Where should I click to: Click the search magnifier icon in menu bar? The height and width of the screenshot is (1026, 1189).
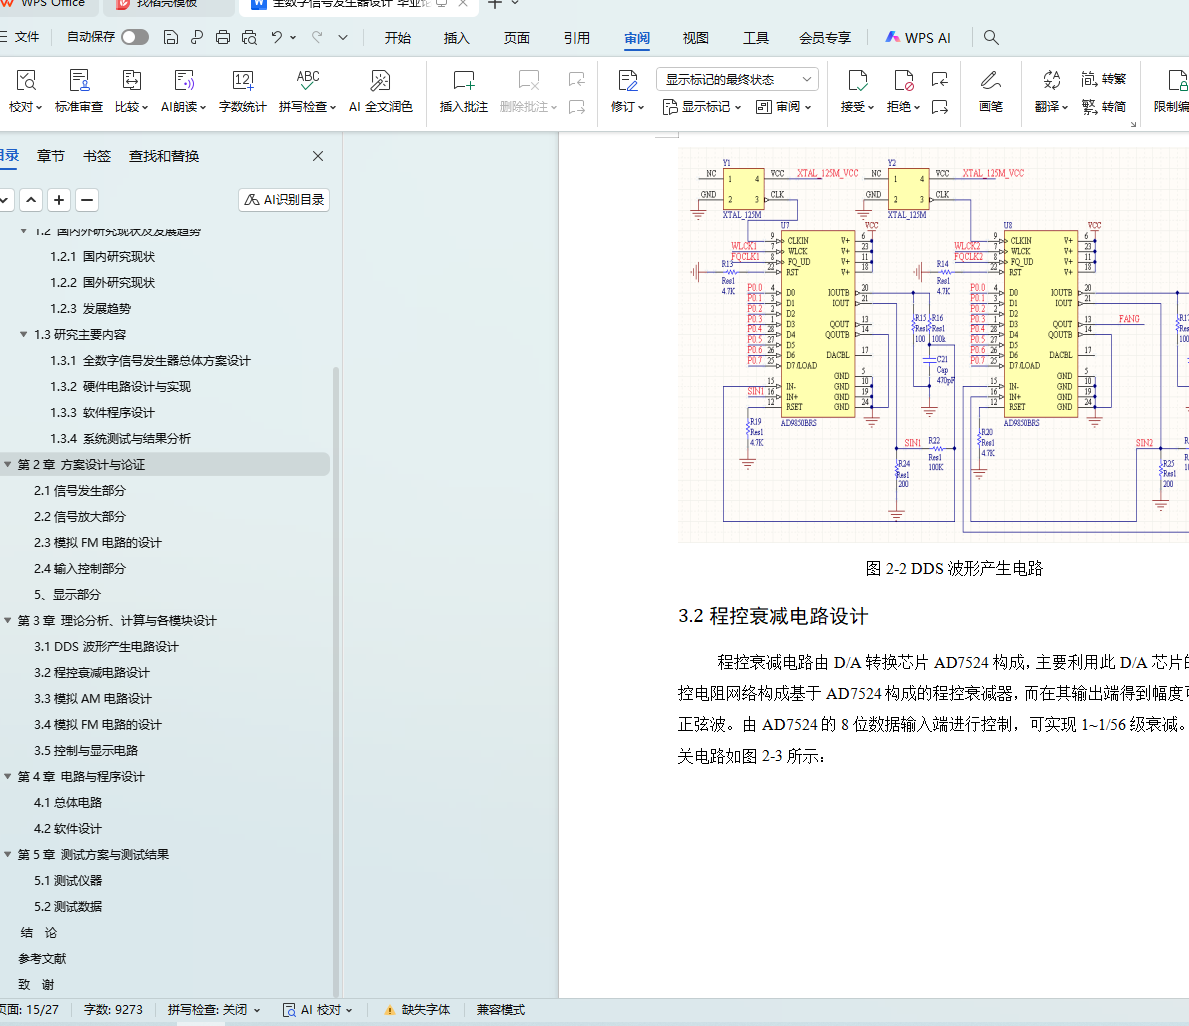coord(991,37)
